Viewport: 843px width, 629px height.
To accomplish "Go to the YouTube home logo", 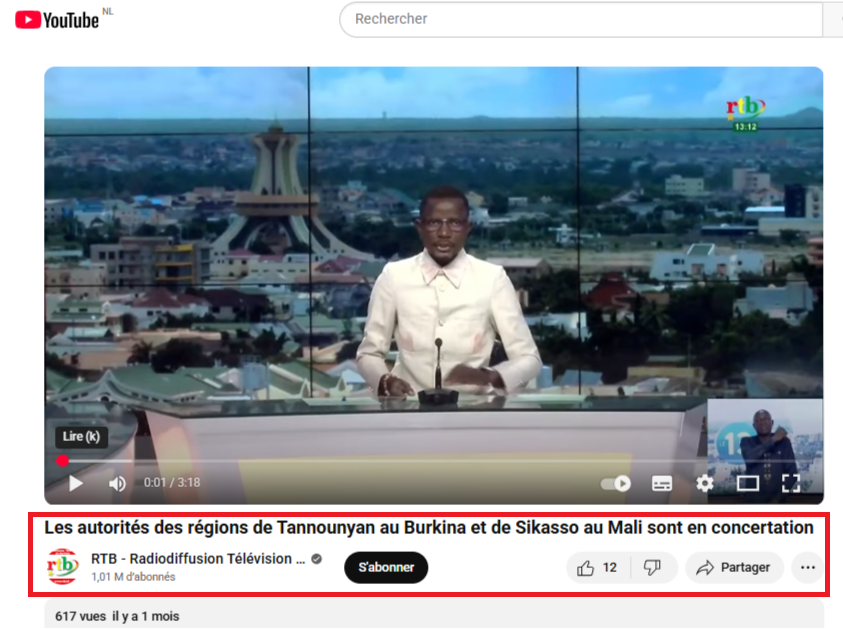I will pyautogui.click(x=58, y=19).
